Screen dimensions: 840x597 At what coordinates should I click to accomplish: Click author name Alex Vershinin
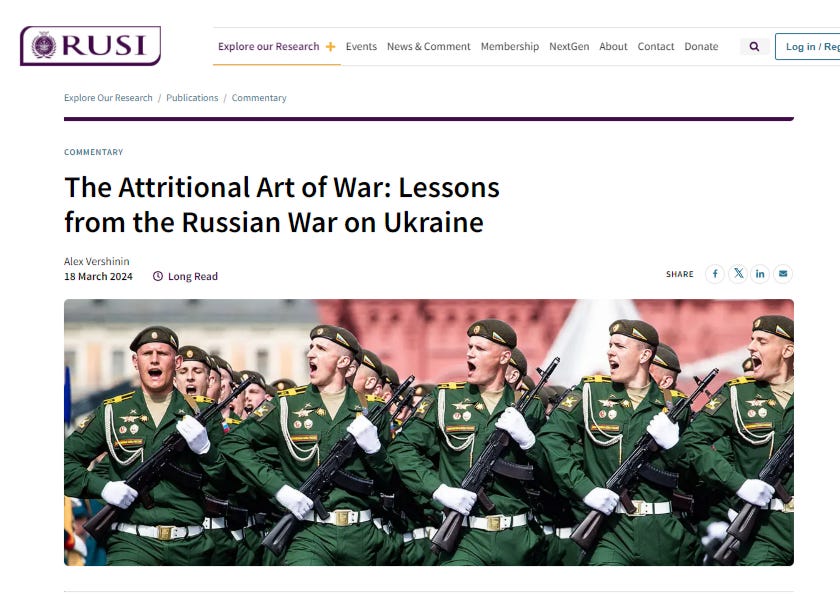(x=96, y=261)
